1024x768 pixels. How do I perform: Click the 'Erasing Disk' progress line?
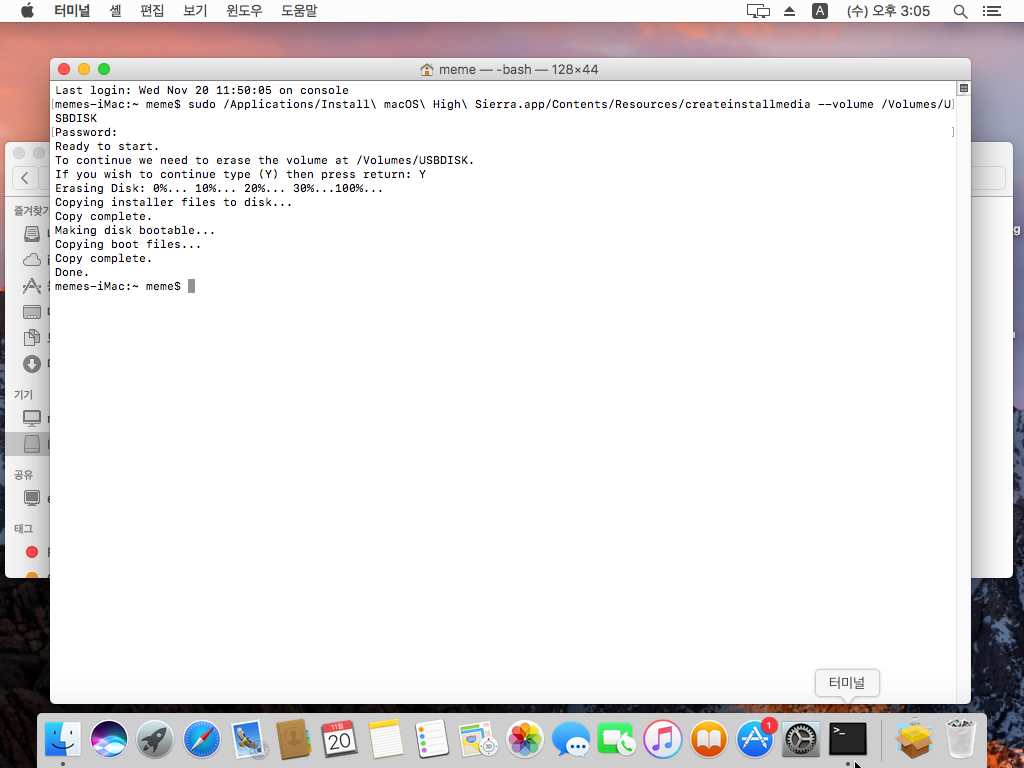(x=219, y=188)
